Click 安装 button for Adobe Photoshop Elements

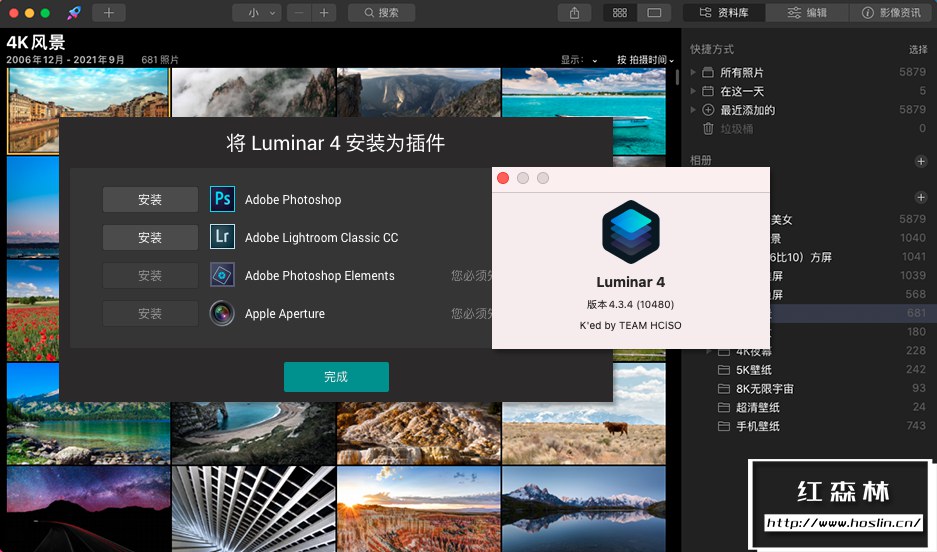pos(150,276)
